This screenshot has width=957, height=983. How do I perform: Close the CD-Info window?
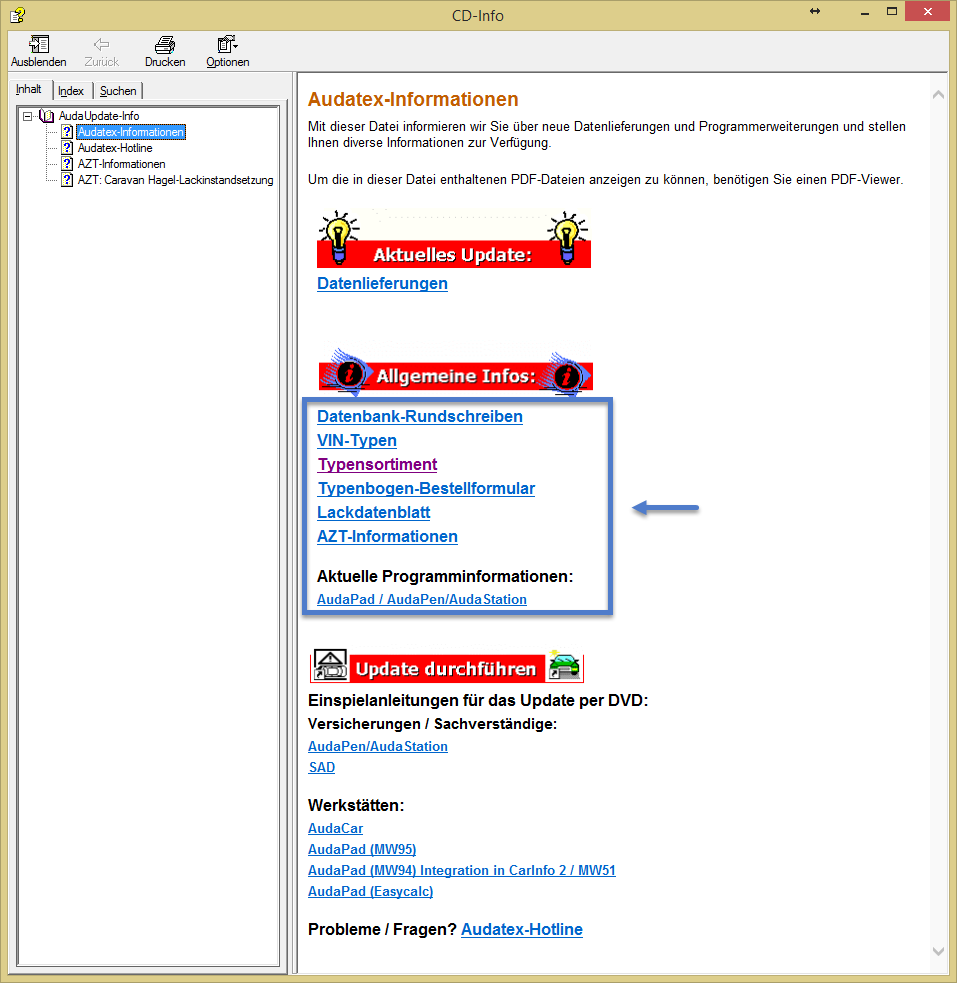928,11
